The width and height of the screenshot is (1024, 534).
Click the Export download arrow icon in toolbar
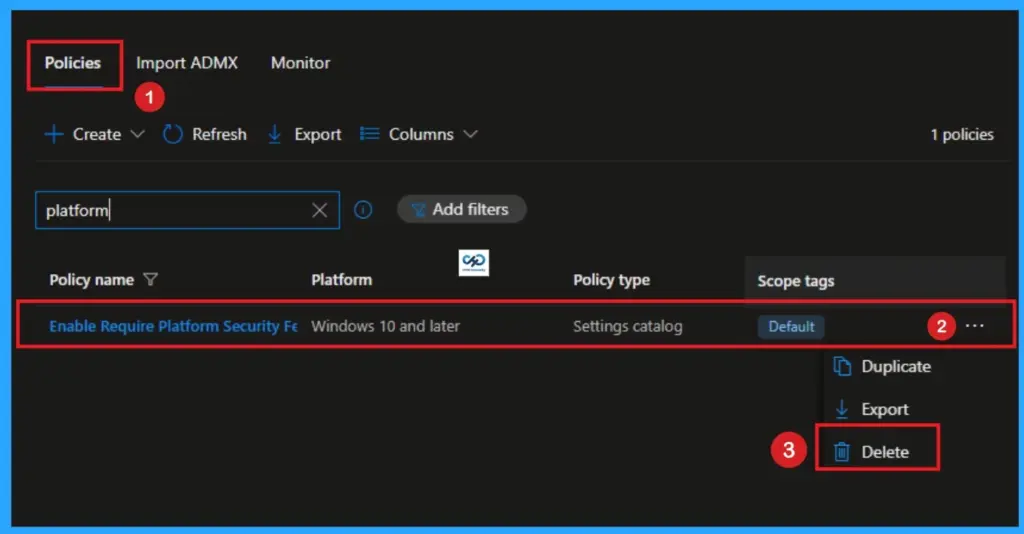coord(274,134)
